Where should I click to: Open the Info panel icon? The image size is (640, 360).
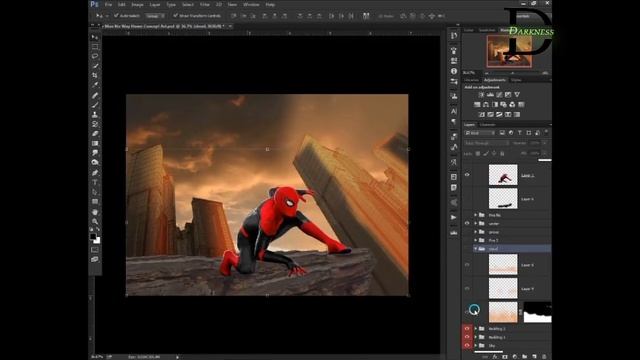pyautogui.click(x=454, y=71)
